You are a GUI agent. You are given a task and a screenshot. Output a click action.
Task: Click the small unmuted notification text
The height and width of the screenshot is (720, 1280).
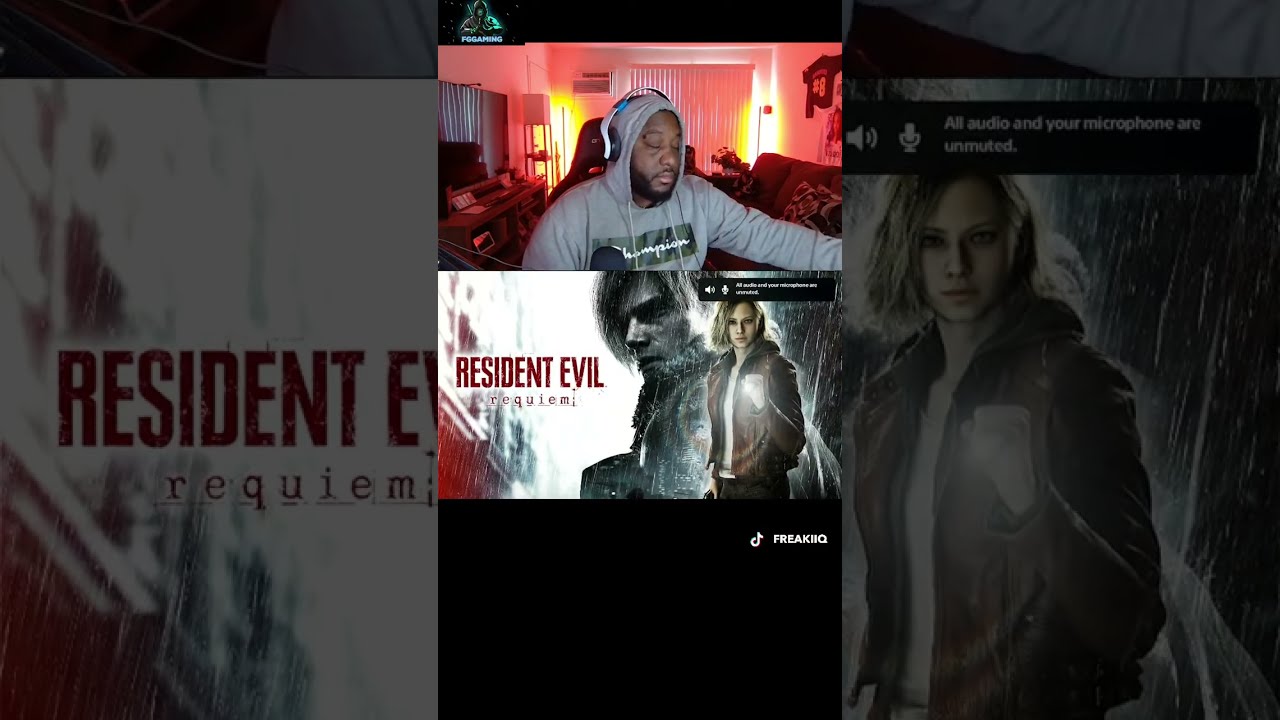click(776, 289)
